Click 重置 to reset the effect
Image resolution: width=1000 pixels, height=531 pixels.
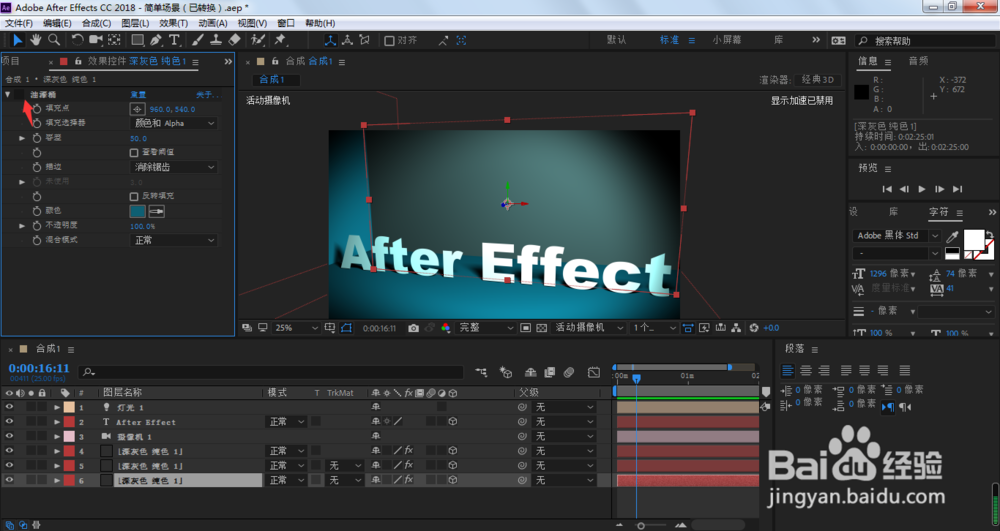[x=138, y=94]
